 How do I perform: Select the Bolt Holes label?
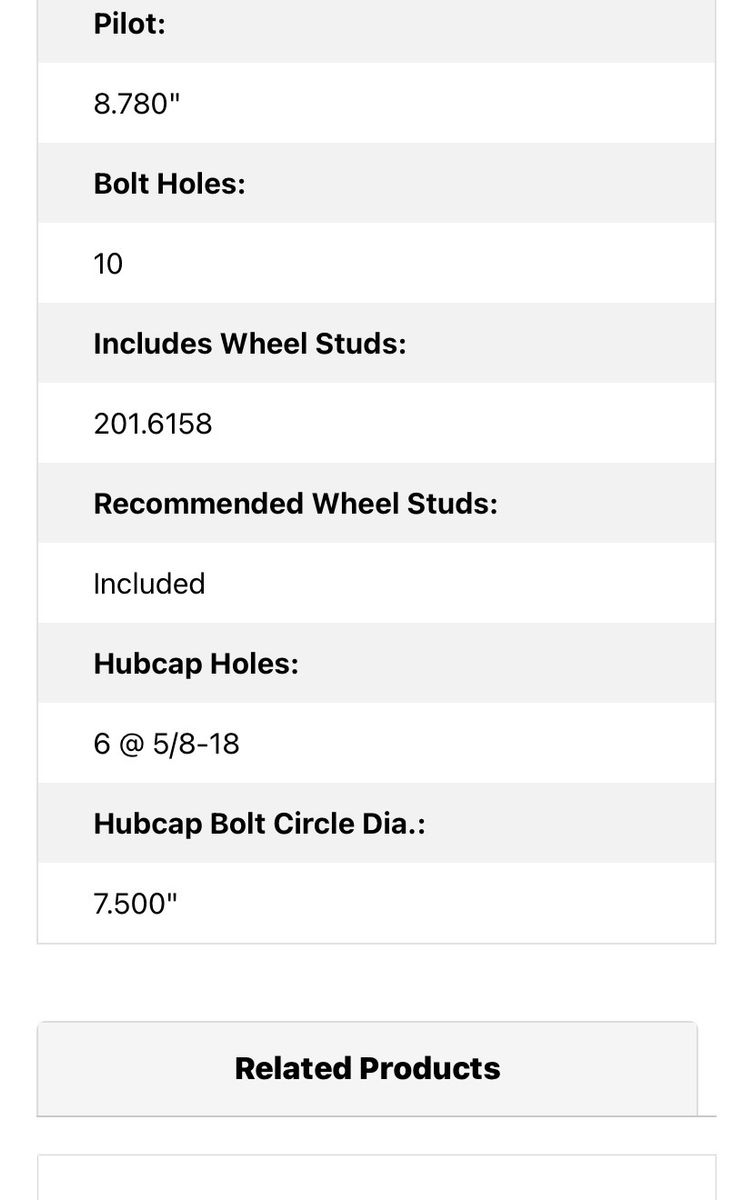(x=169, y=184)
